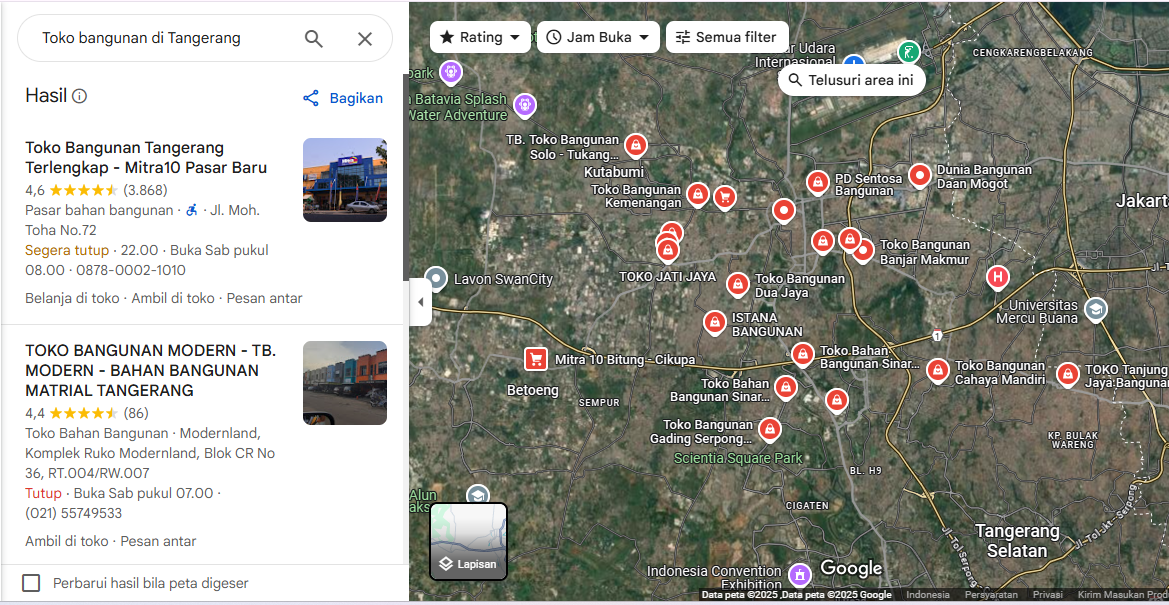The height and width of the screenshot is (605, 1169).
Task: Click the hotel H marker on map
Action: 998,278
